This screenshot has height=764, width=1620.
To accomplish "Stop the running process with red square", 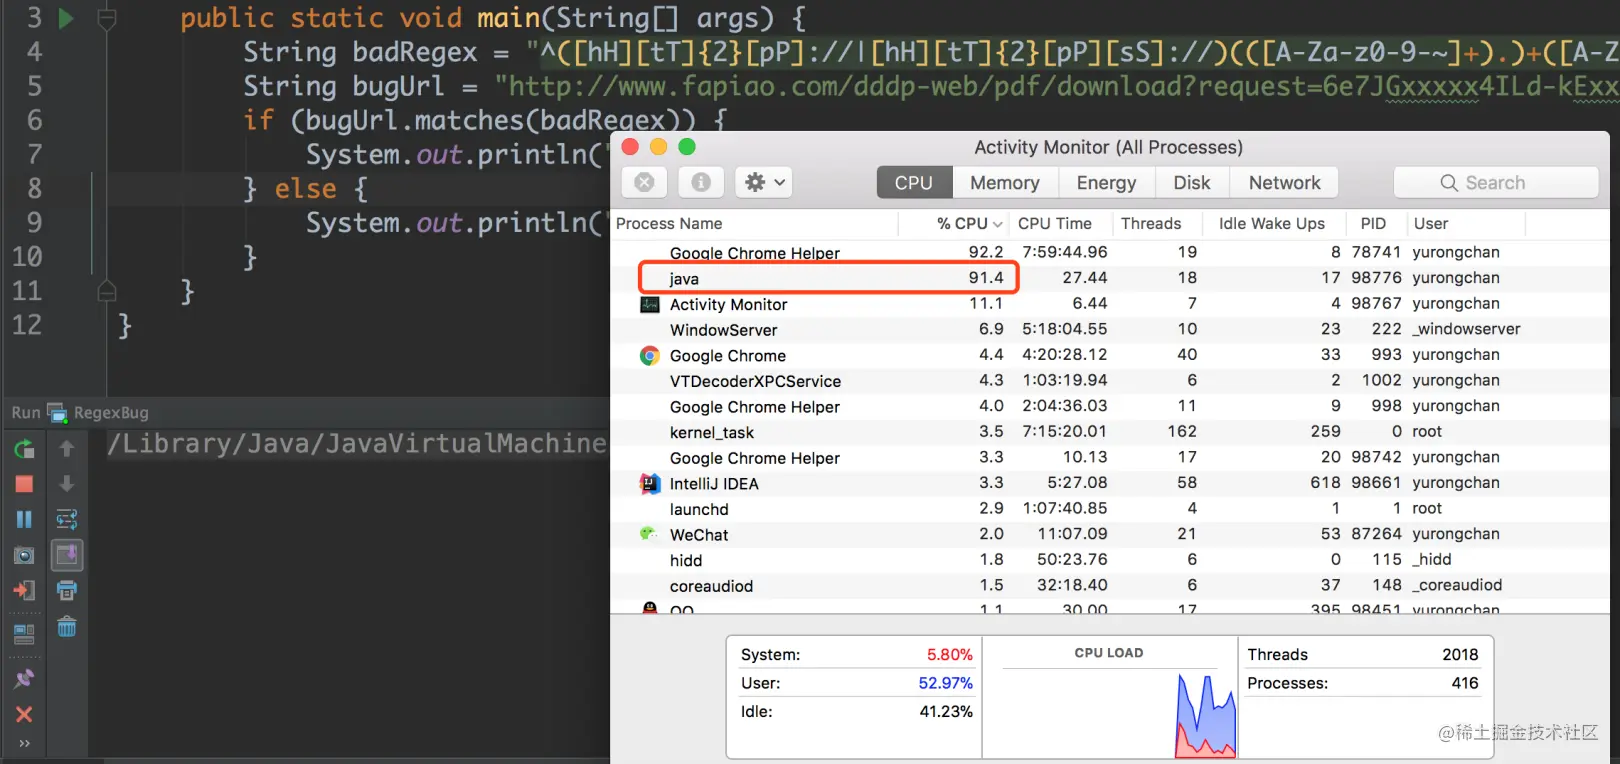I will click(24, 484).
